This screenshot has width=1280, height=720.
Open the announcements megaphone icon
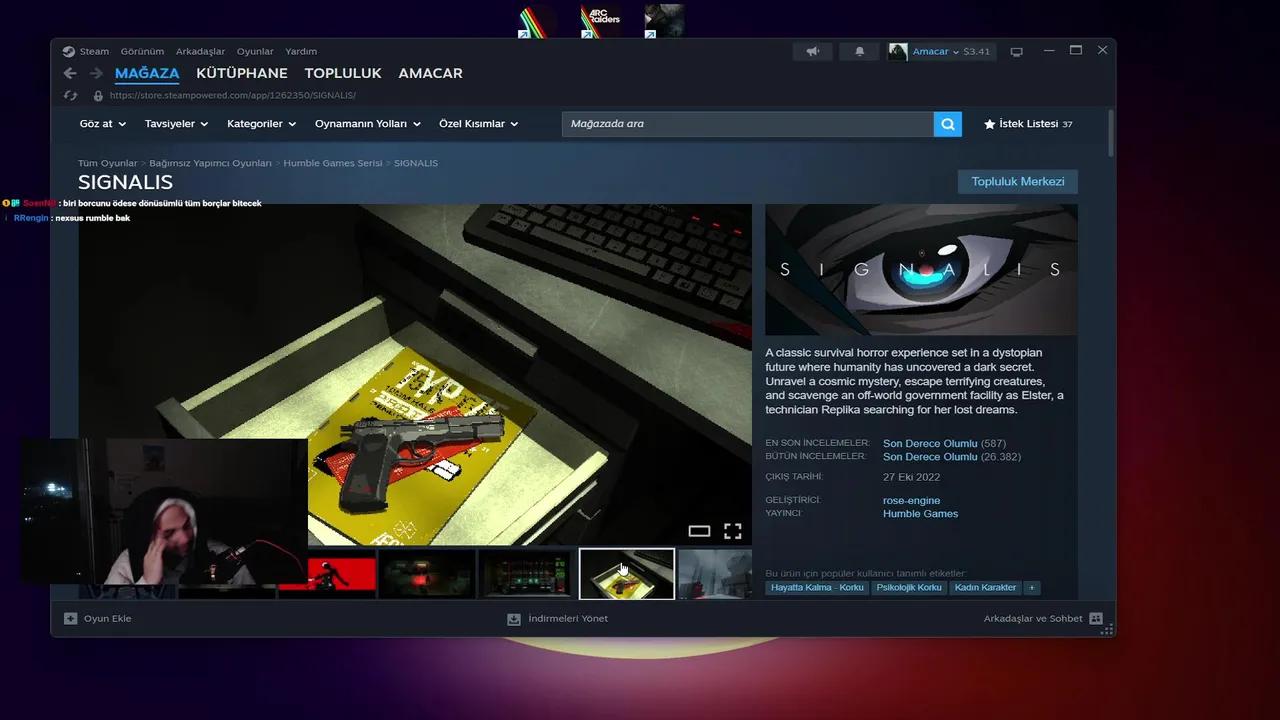[x=813, y=51]
